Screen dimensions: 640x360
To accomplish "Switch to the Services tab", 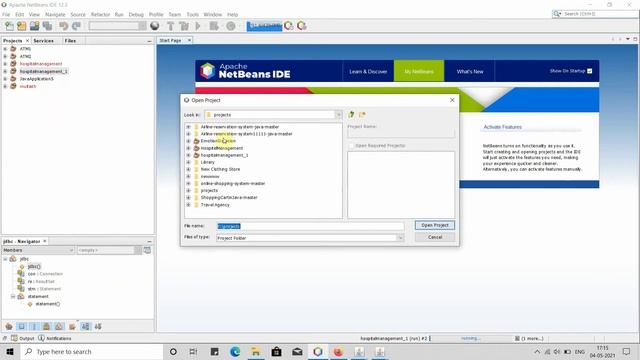I will point(44,41).
